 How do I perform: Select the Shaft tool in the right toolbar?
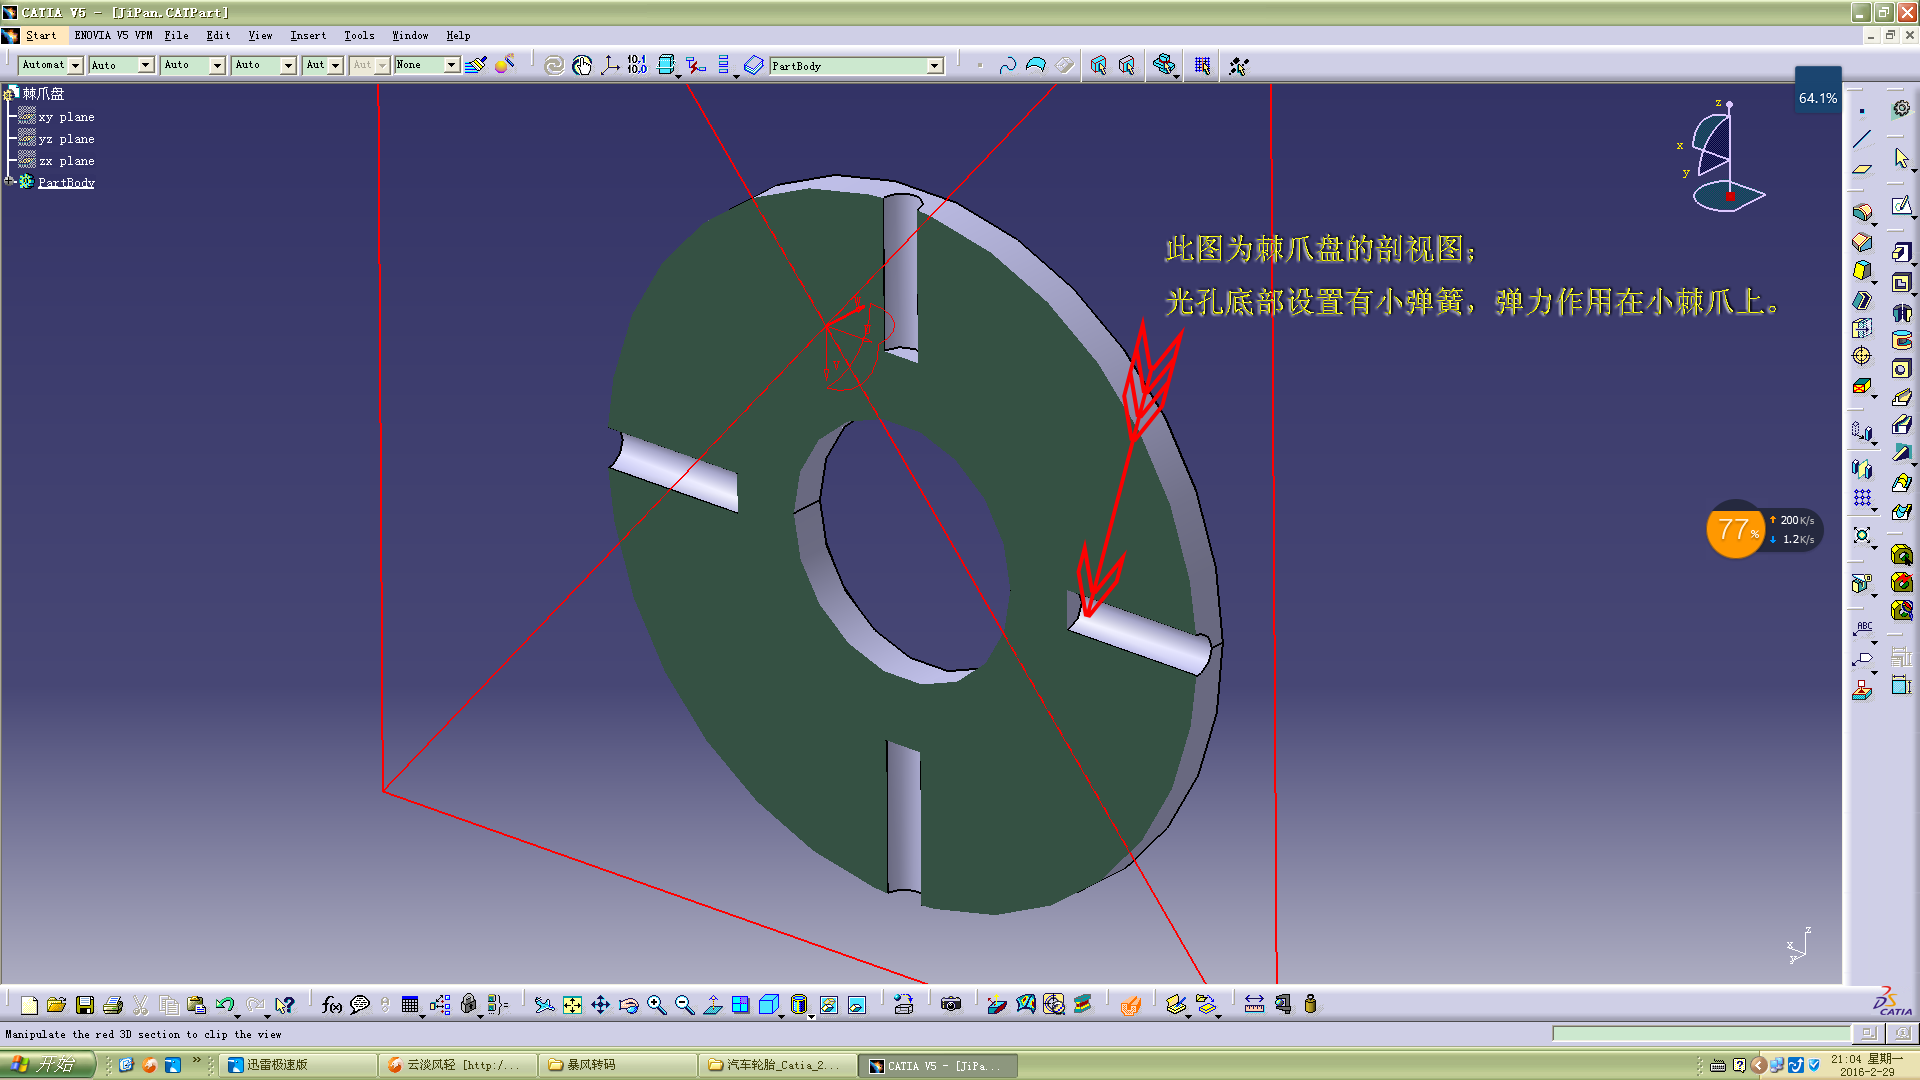point(1901,312)
